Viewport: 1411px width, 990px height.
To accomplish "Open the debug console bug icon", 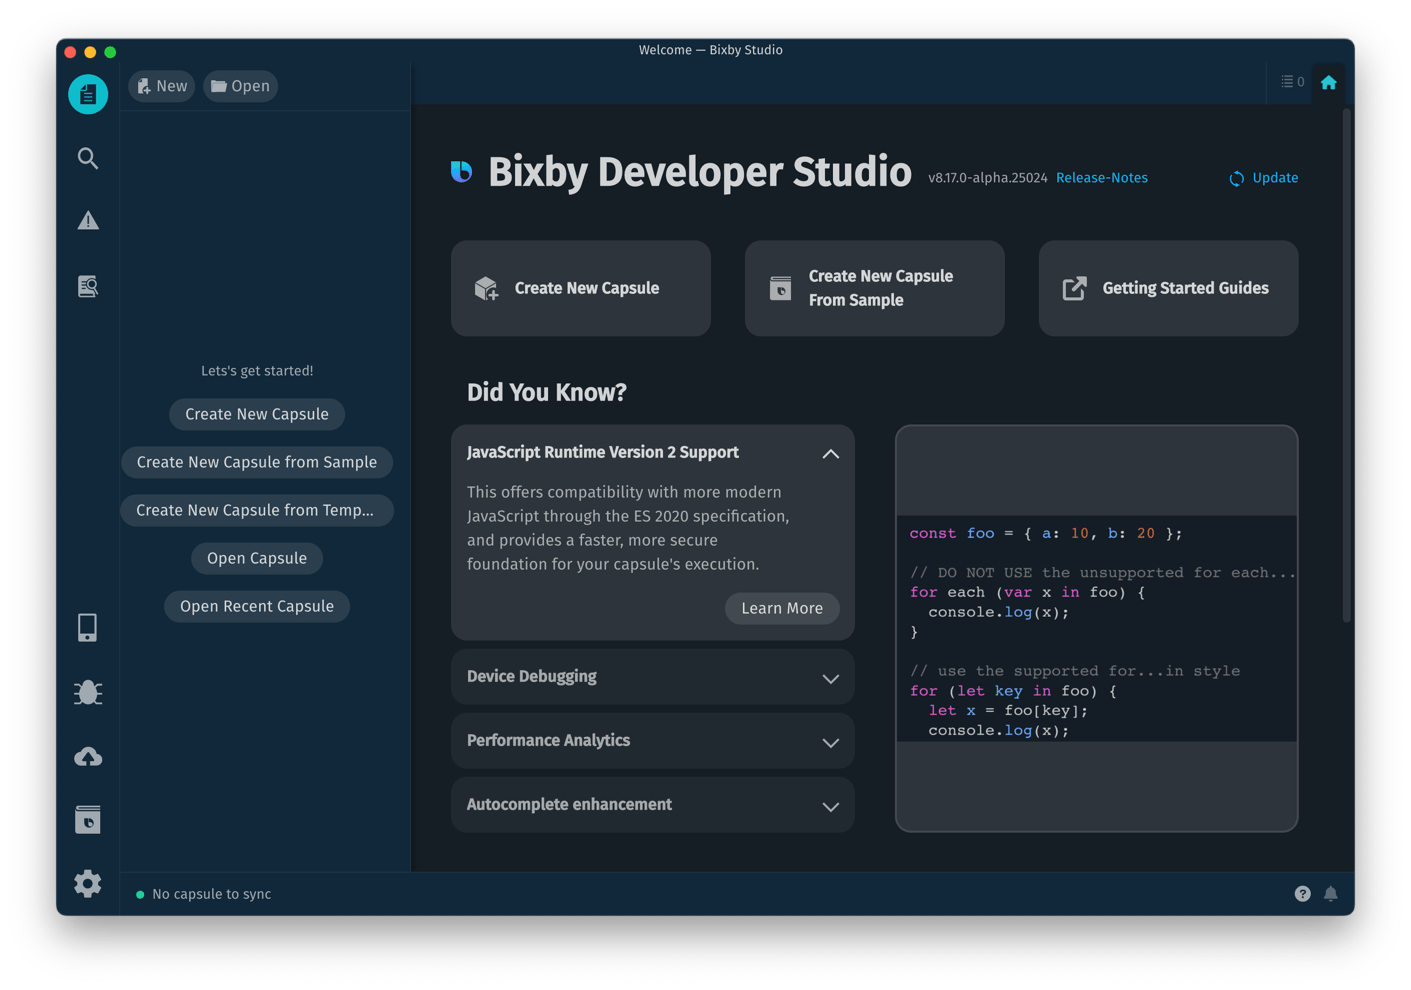I will point(88,692).
